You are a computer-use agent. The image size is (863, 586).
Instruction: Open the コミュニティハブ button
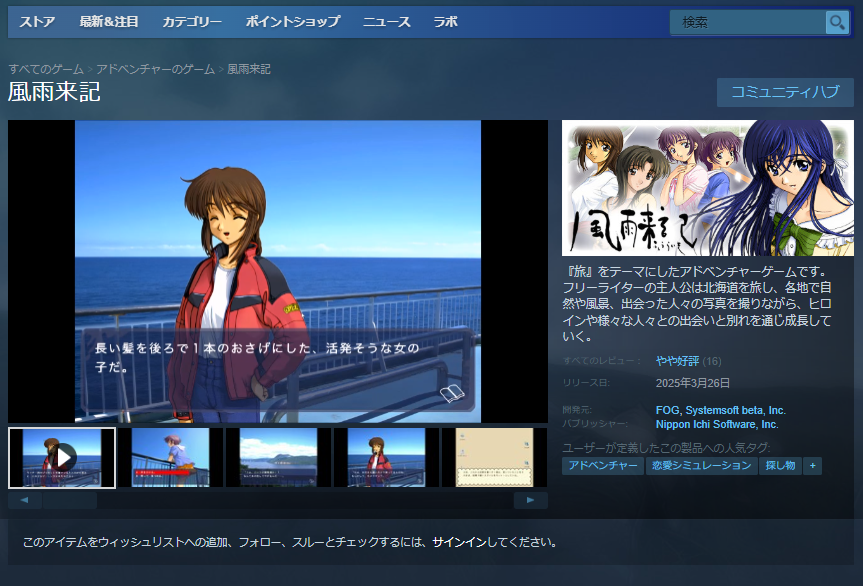(x=785, y=92)
